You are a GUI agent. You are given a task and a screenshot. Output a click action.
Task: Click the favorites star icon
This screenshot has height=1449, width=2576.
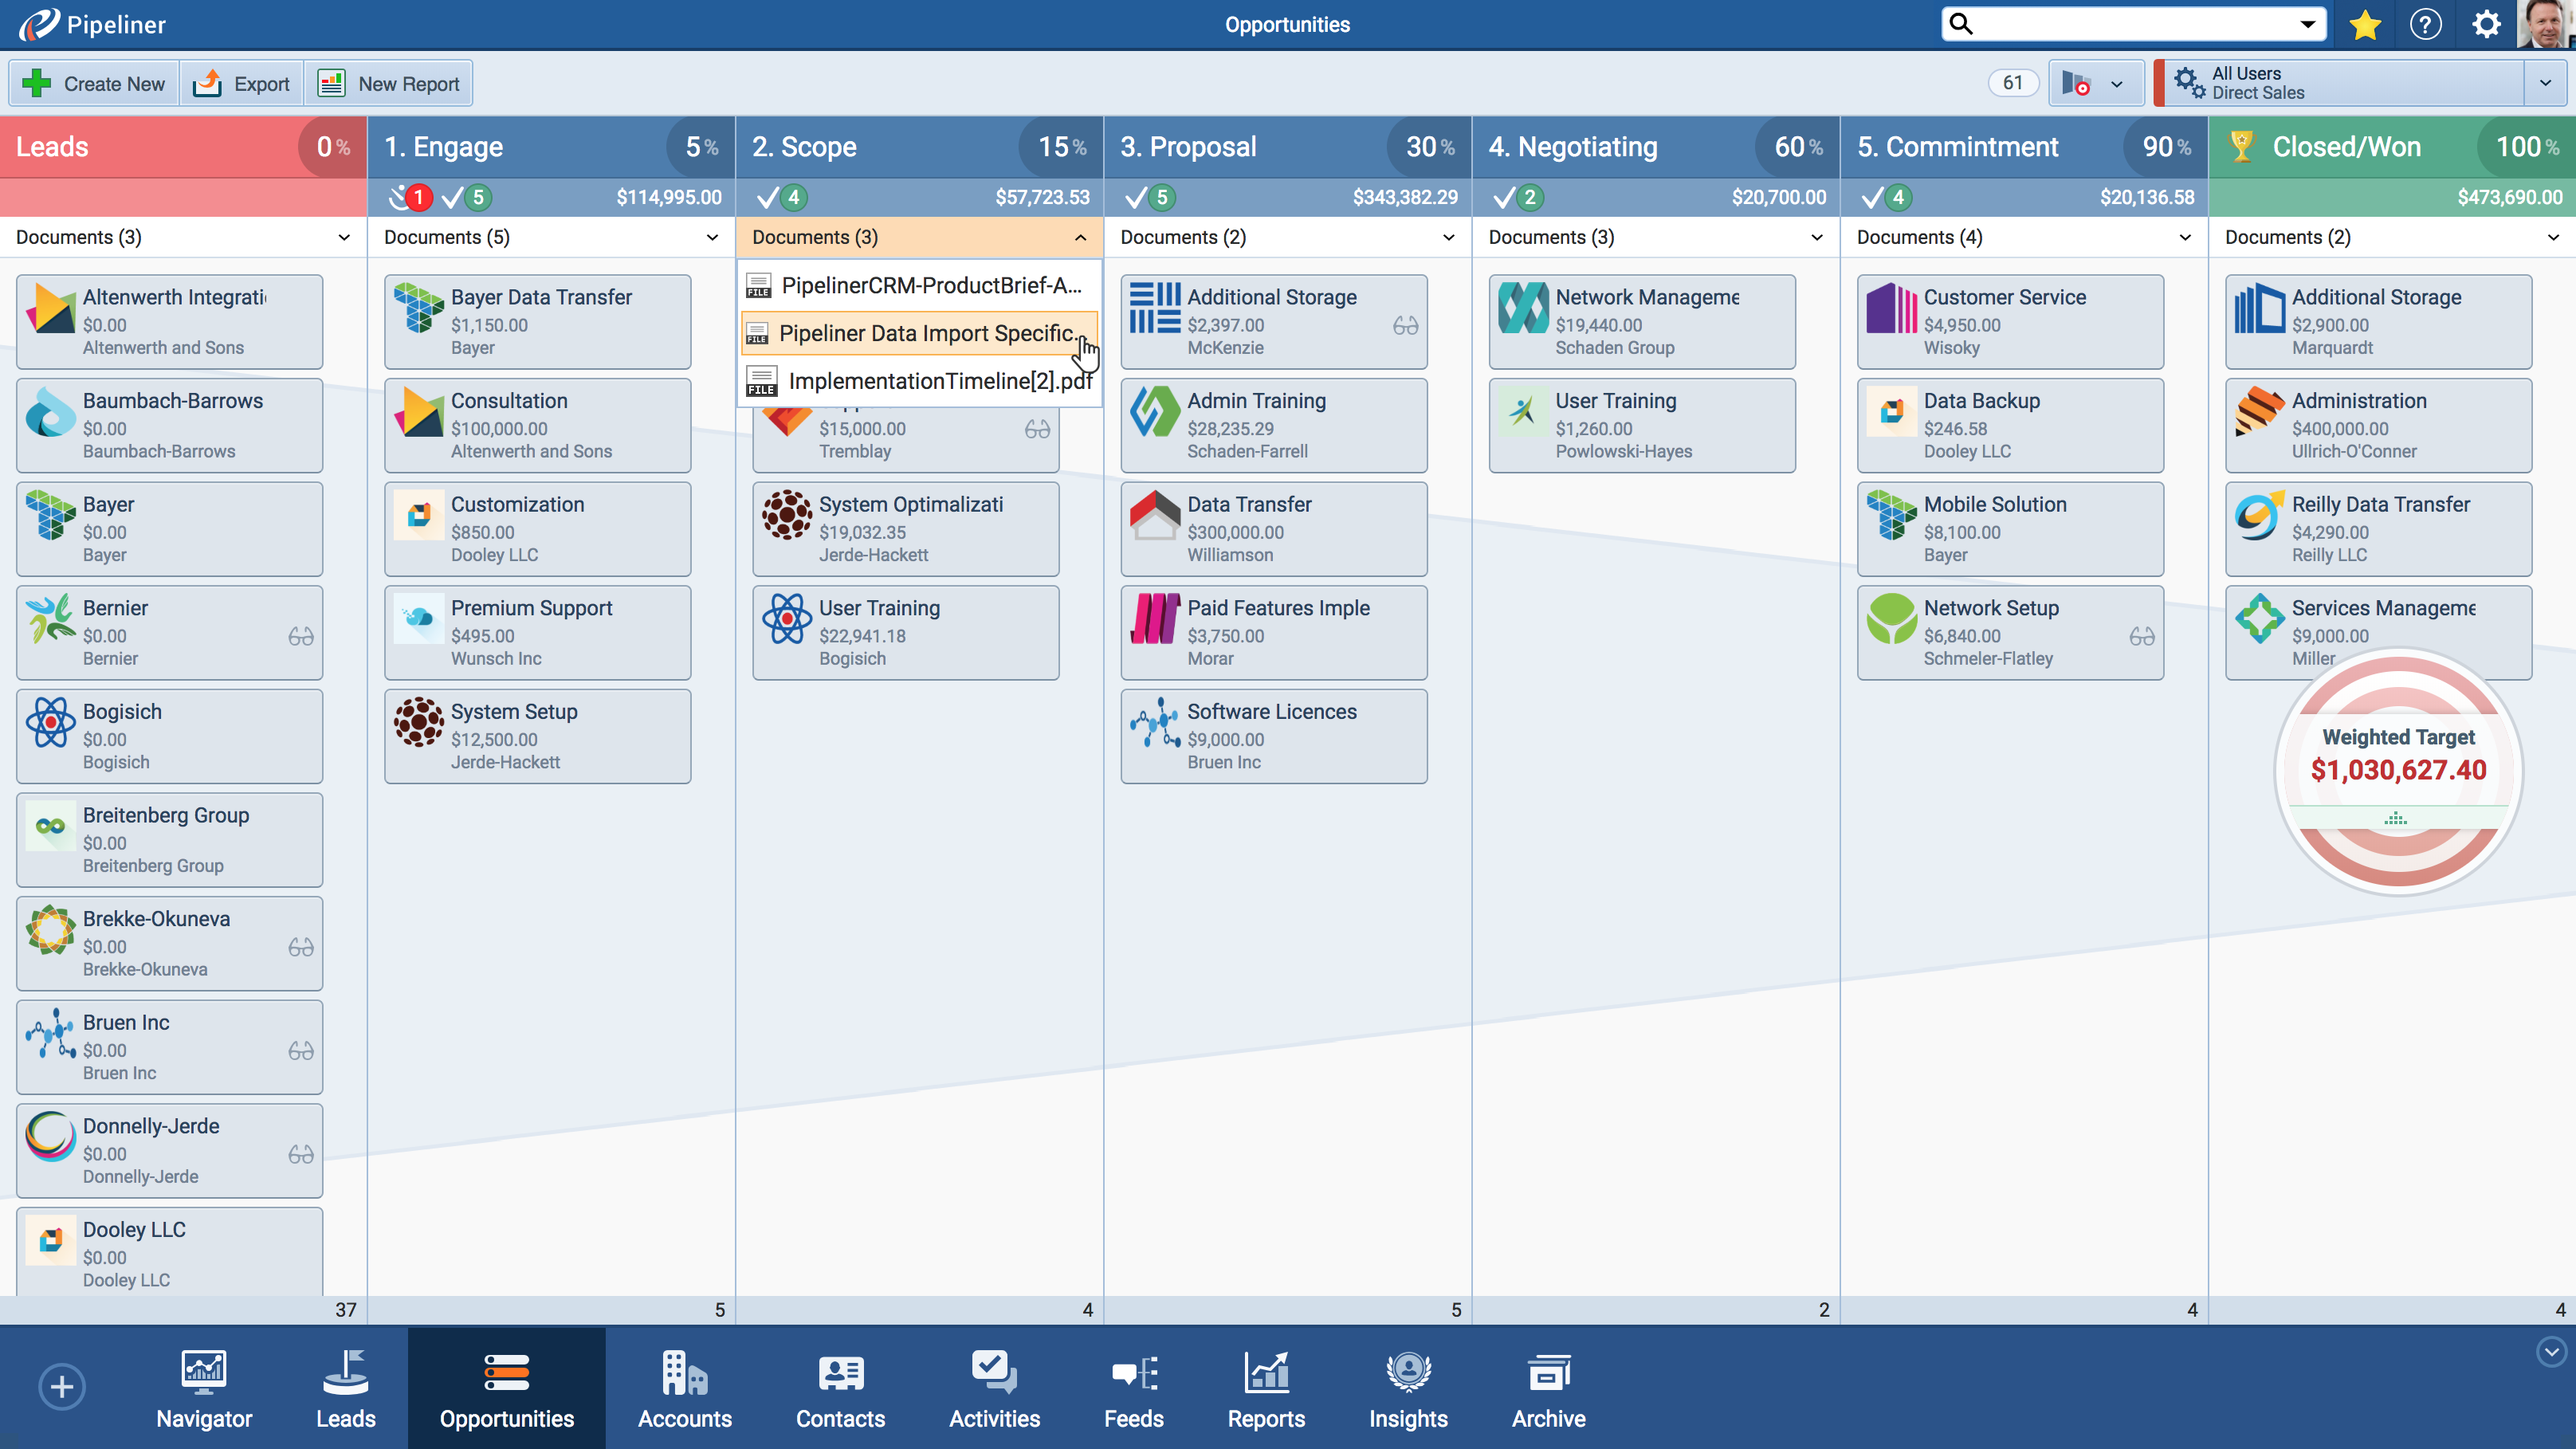[x=2365, y=25]
